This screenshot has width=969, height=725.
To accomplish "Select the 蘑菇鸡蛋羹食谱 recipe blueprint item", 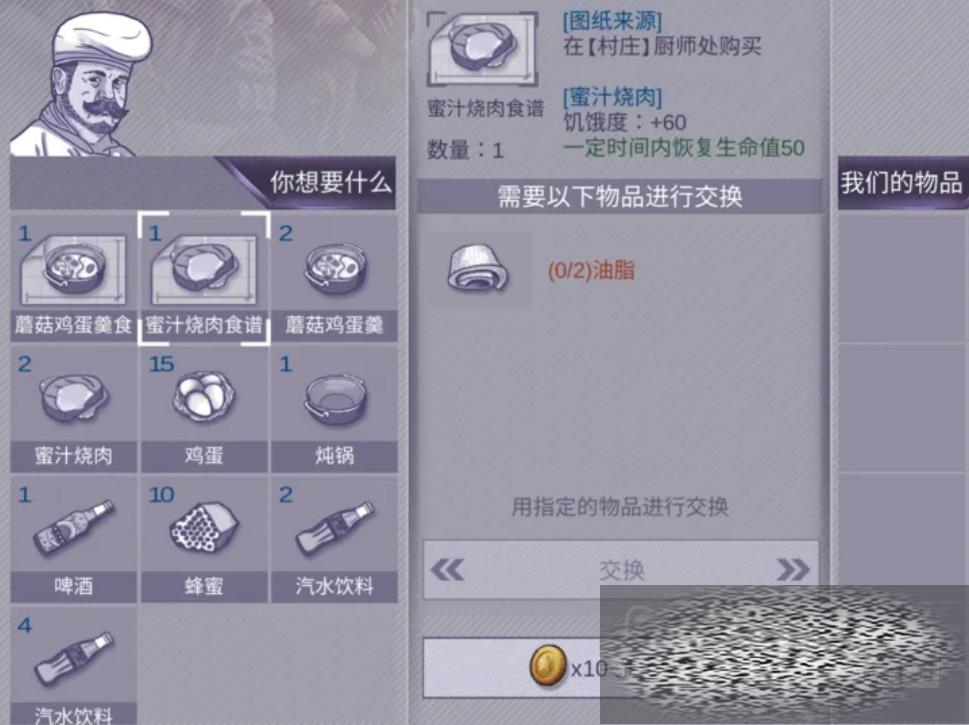I will [x=73, y=279].
